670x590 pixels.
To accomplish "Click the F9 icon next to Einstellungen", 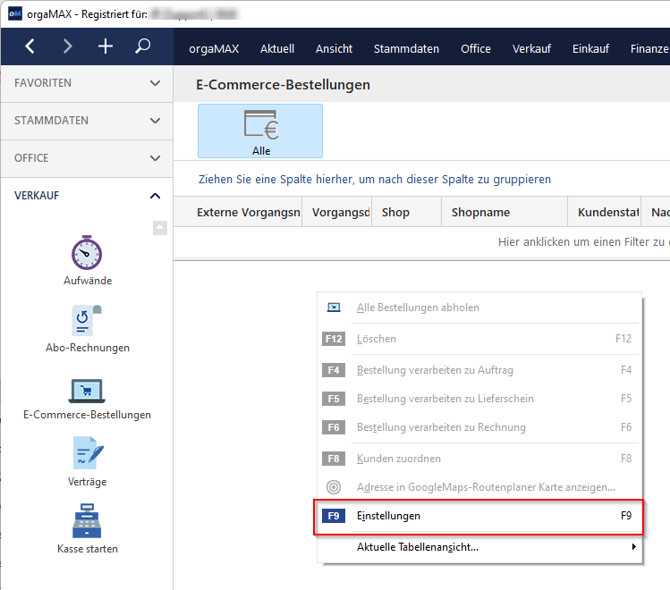I will click(333, 516).
